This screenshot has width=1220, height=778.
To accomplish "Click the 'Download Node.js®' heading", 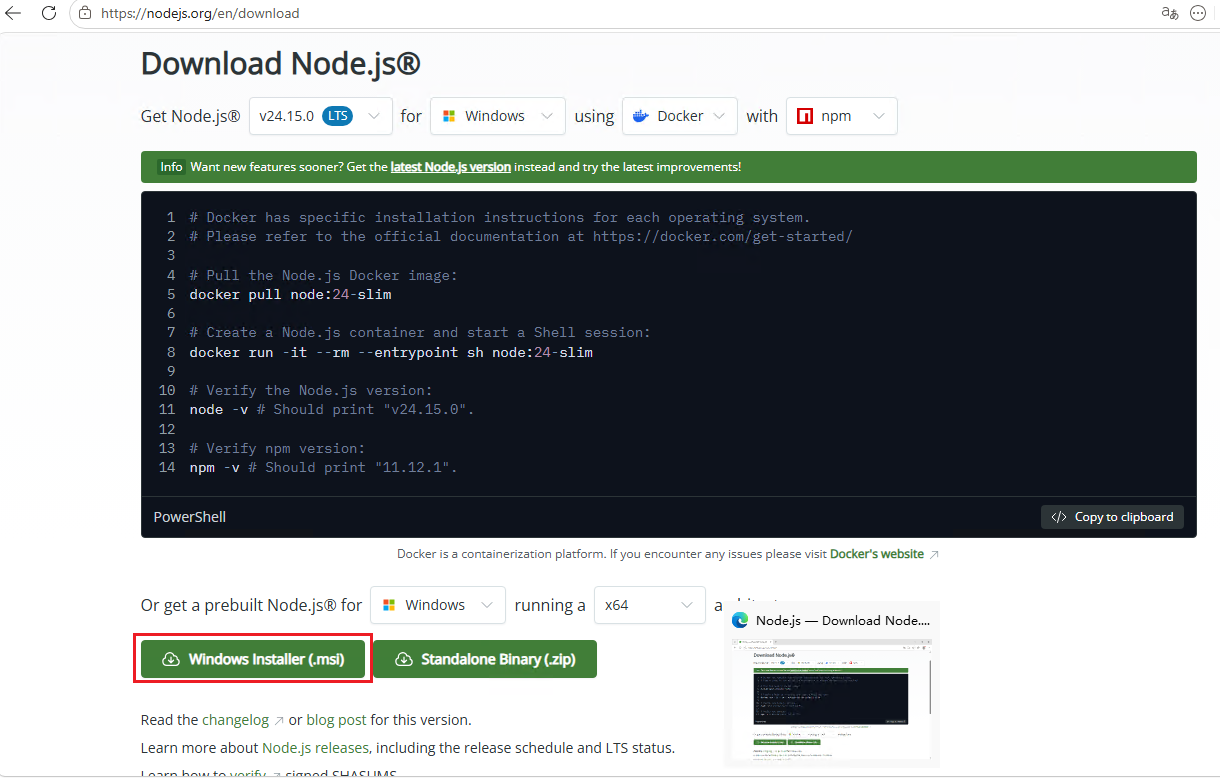I will (x=281, y=63).
